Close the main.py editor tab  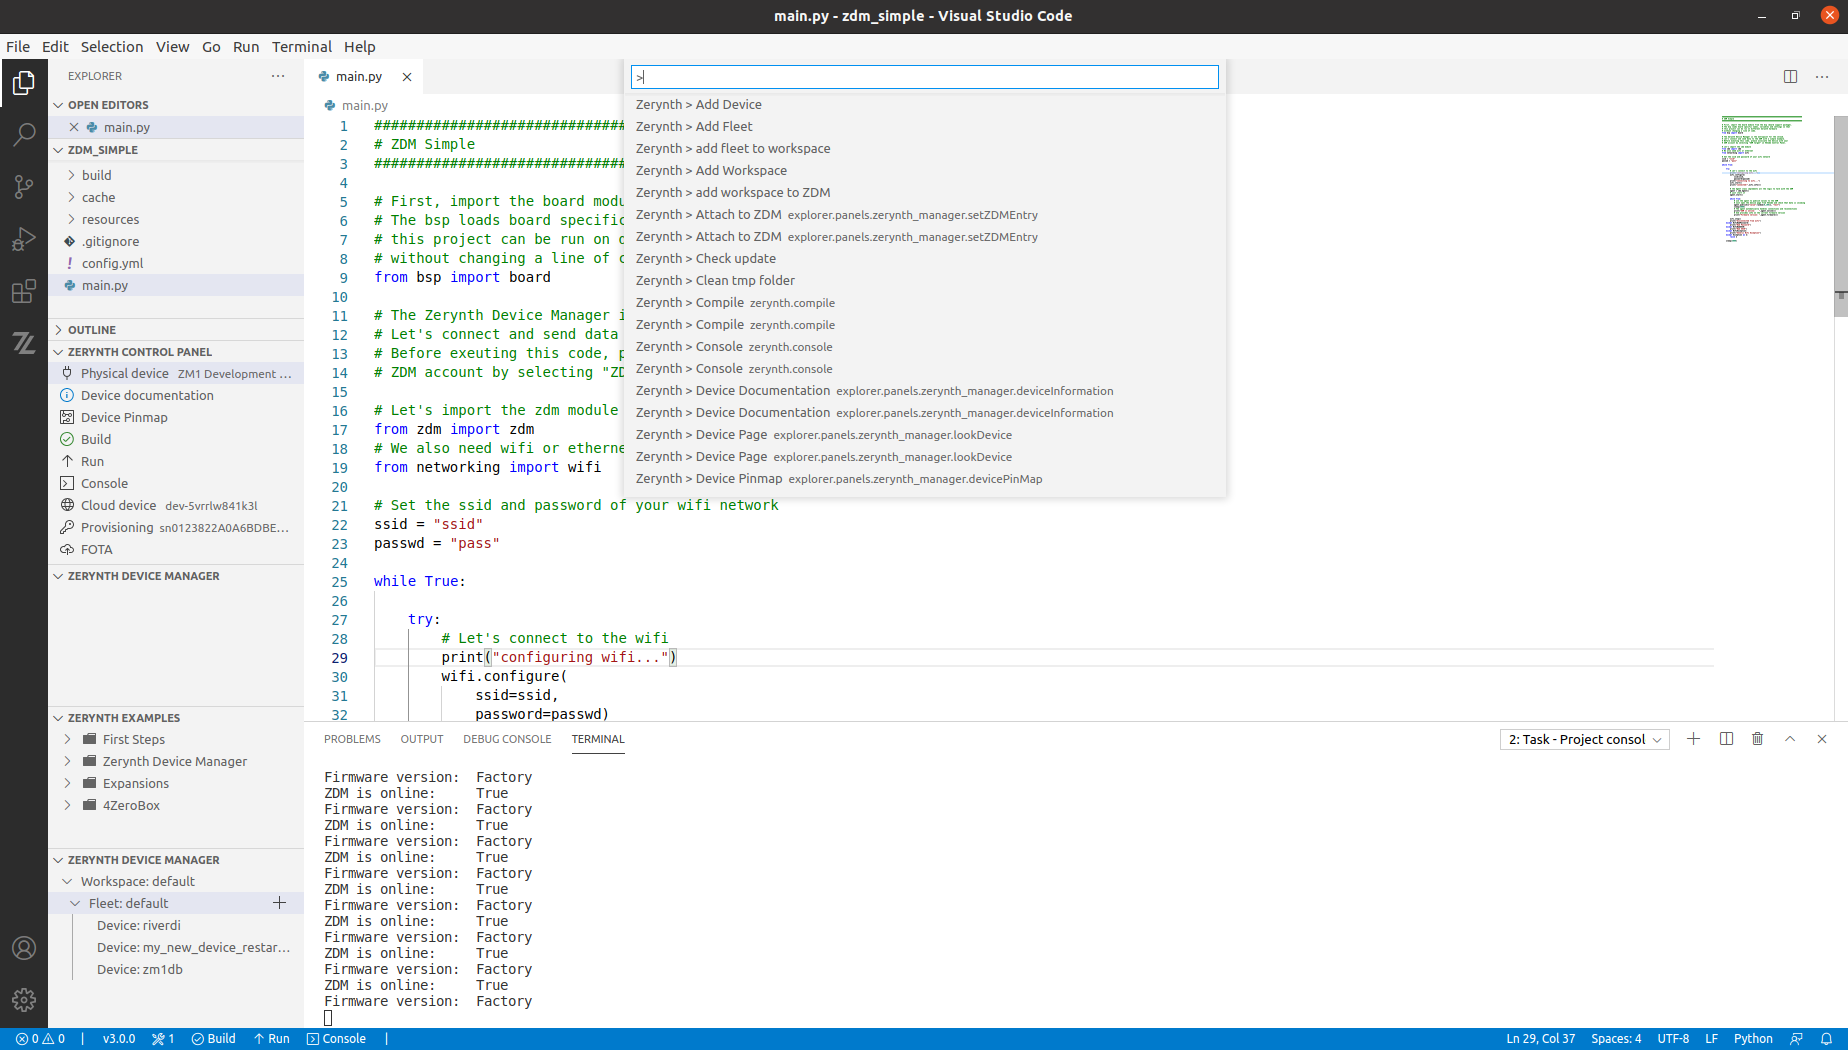tap(407, 77)
